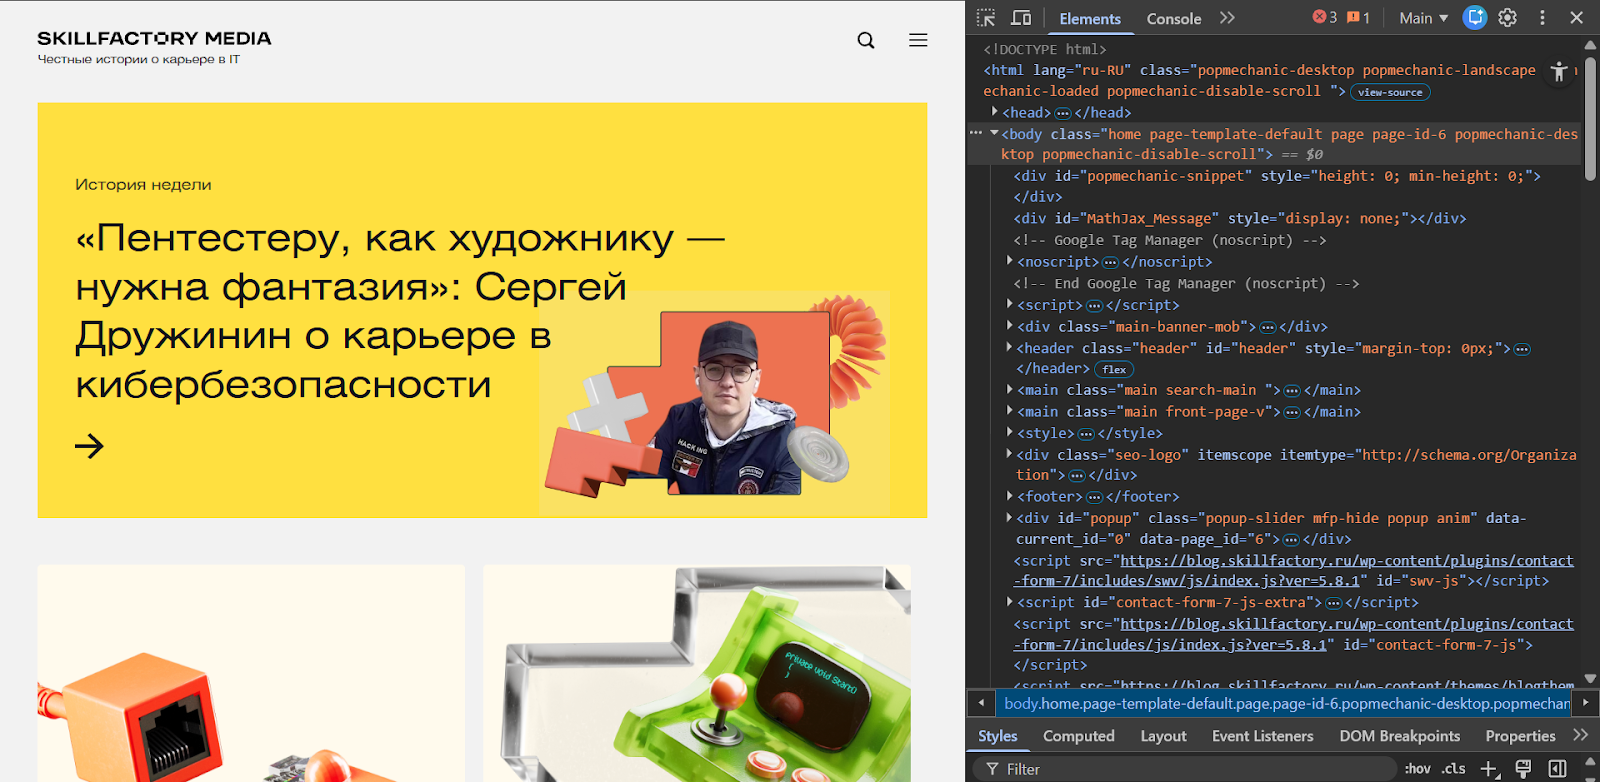Click the Elements panel vertical scrollbar
Image resolution: width=1600 pixels, height=782 pixels.
[x=1590, y=120]
